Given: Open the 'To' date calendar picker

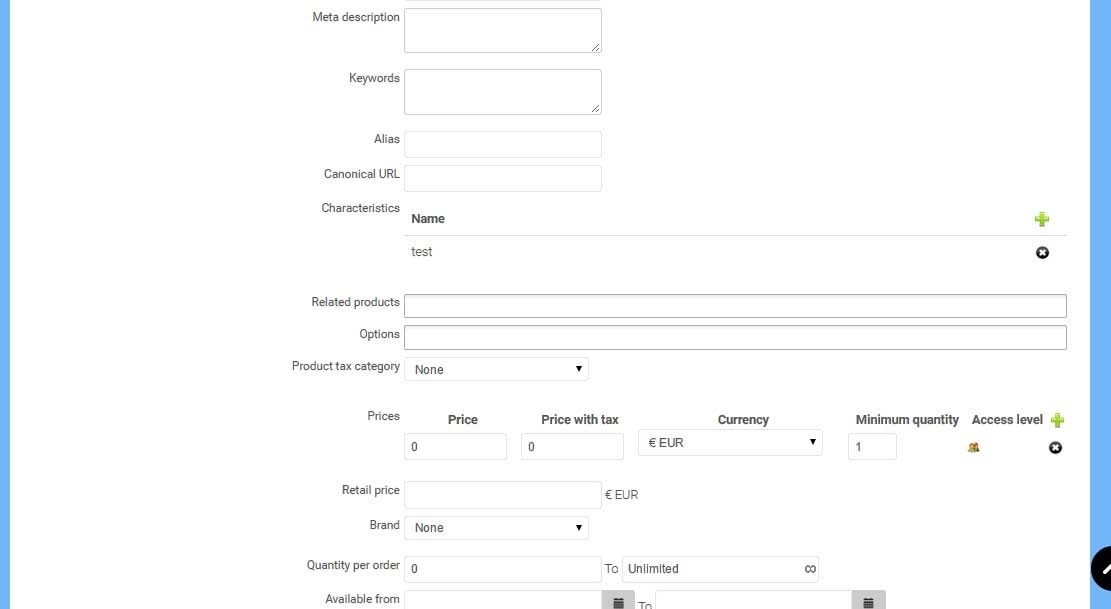Looking at the screenshot, I should tap(868, 602).
